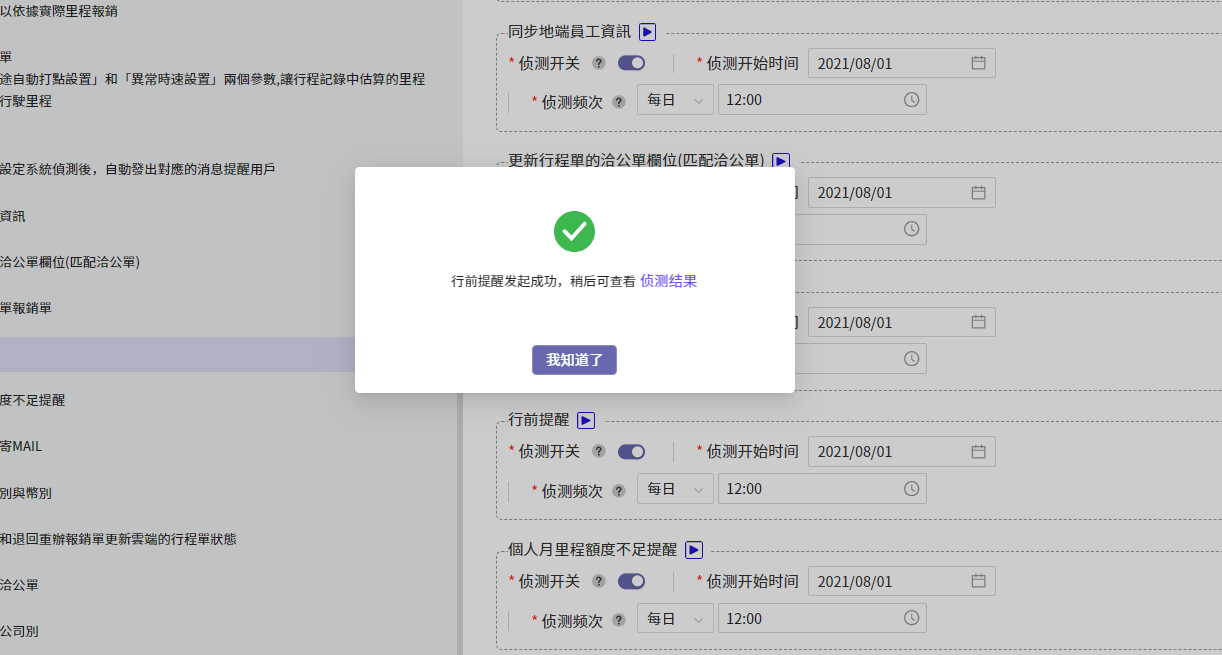Click text 以依據實際里程報銷 in left list
This screenshot has width=1222, height=655.
point(59,11)
